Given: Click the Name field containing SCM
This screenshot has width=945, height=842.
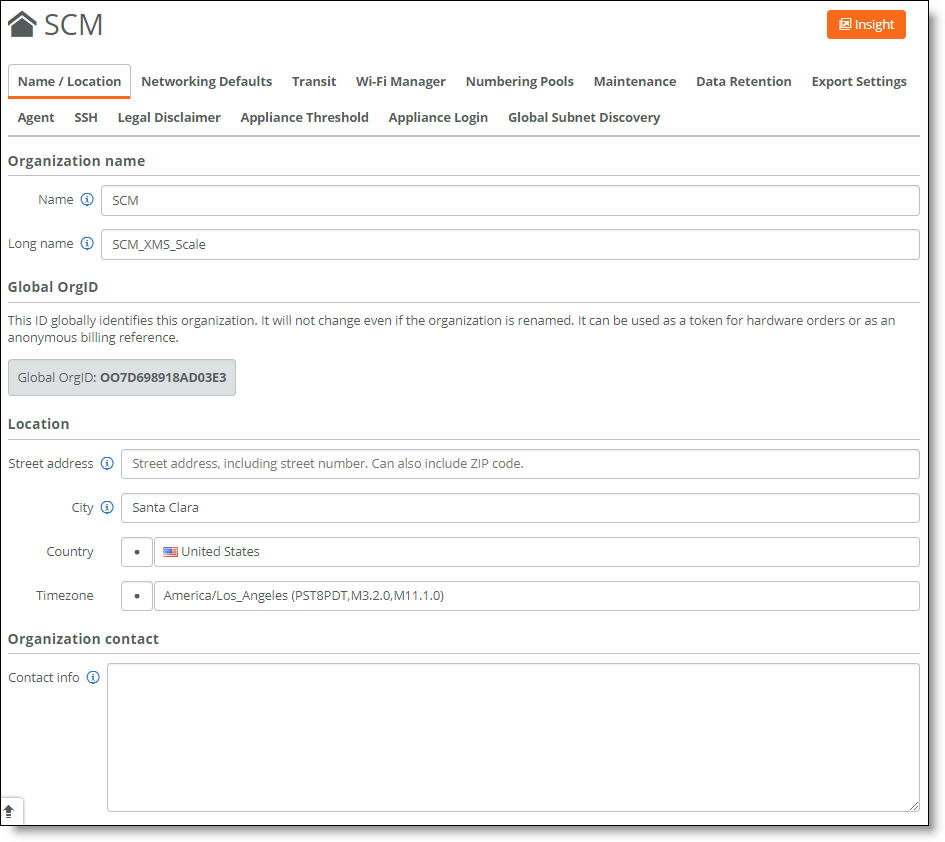Looking at the screenshot, I should (x=510, y=200).
